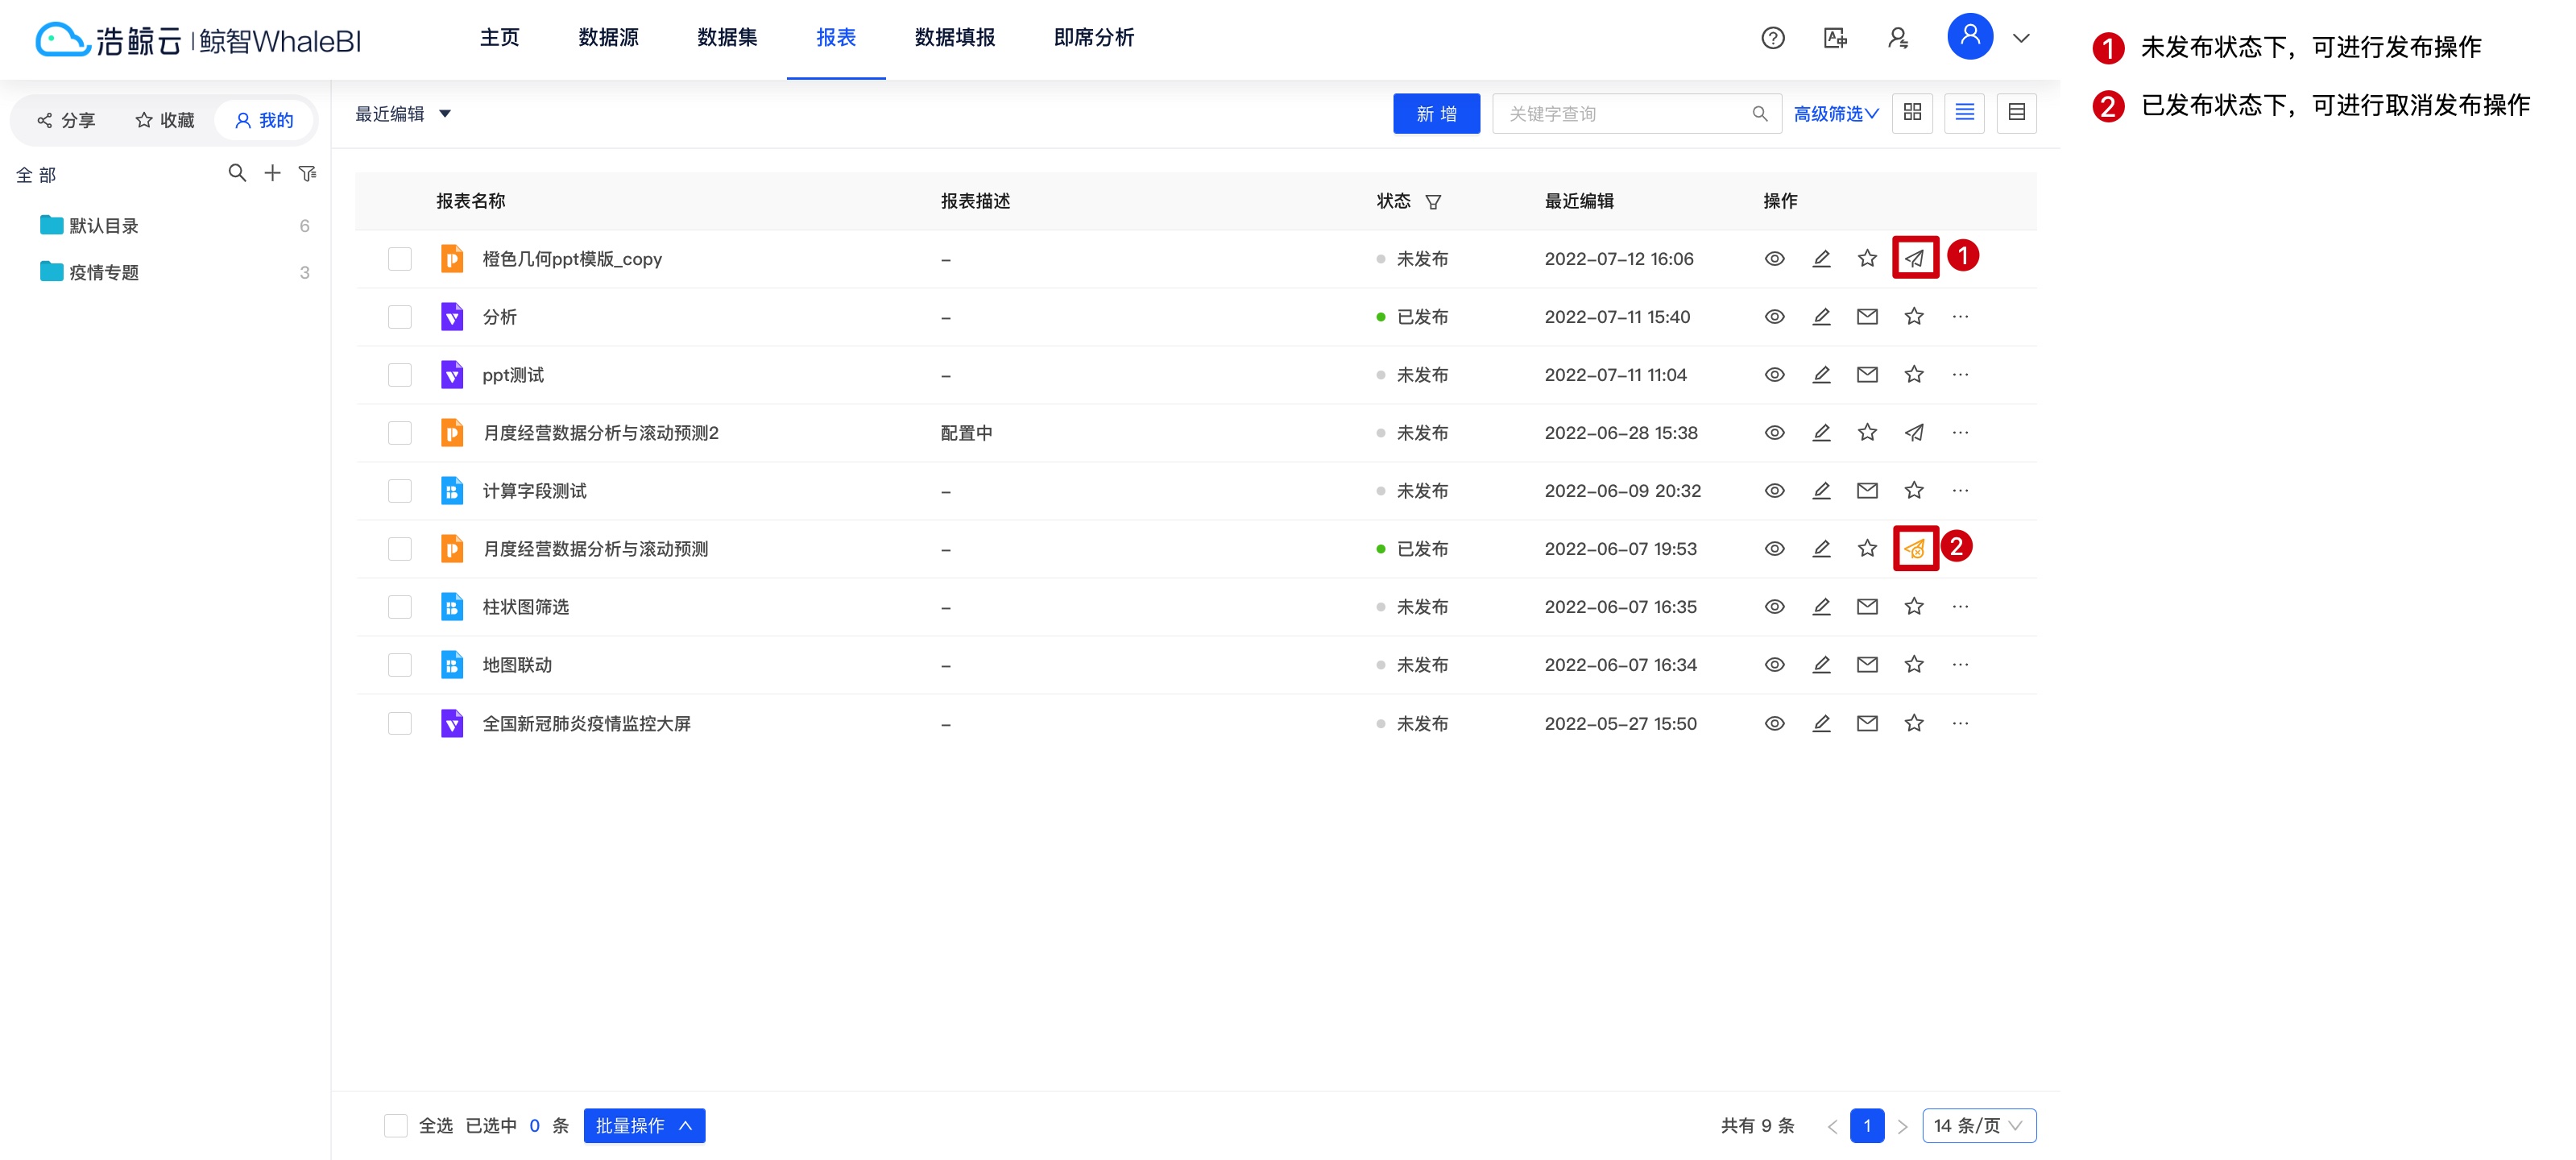Mail the 柱状图筛选 report
Viewport: 2576px width, 1160px height.
coord(1867,607)
